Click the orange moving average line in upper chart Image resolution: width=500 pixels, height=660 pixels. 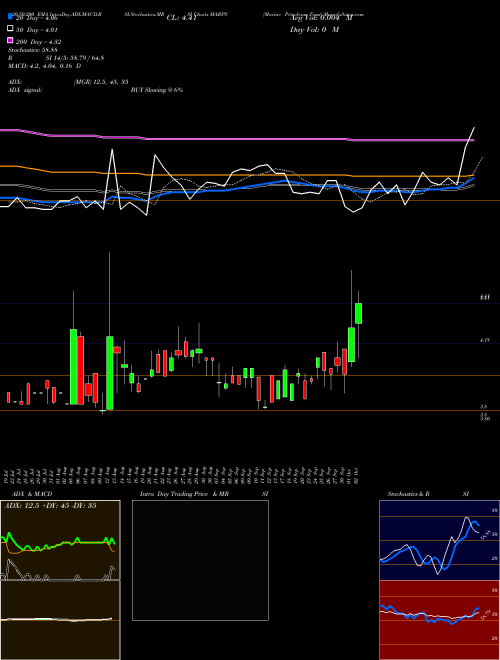coord(236,174)
